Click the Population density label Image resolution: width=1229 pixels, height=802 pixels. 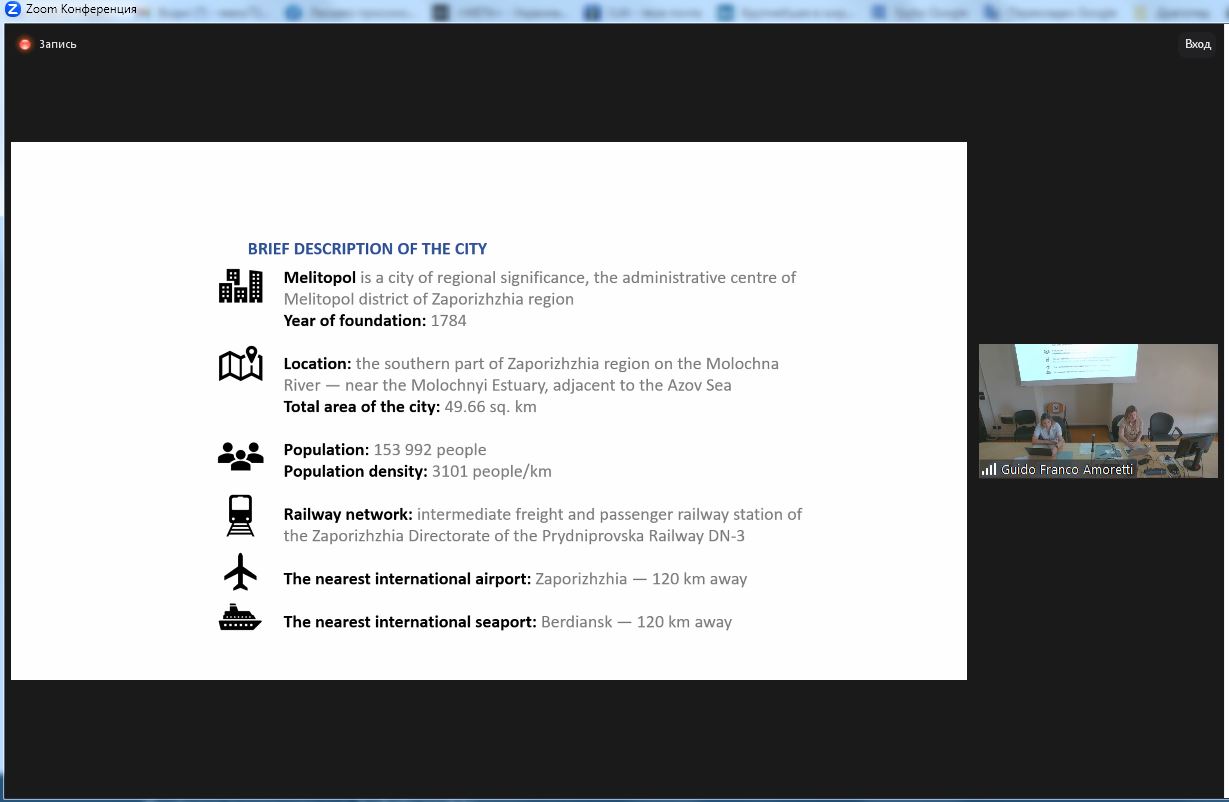point(355,471)
